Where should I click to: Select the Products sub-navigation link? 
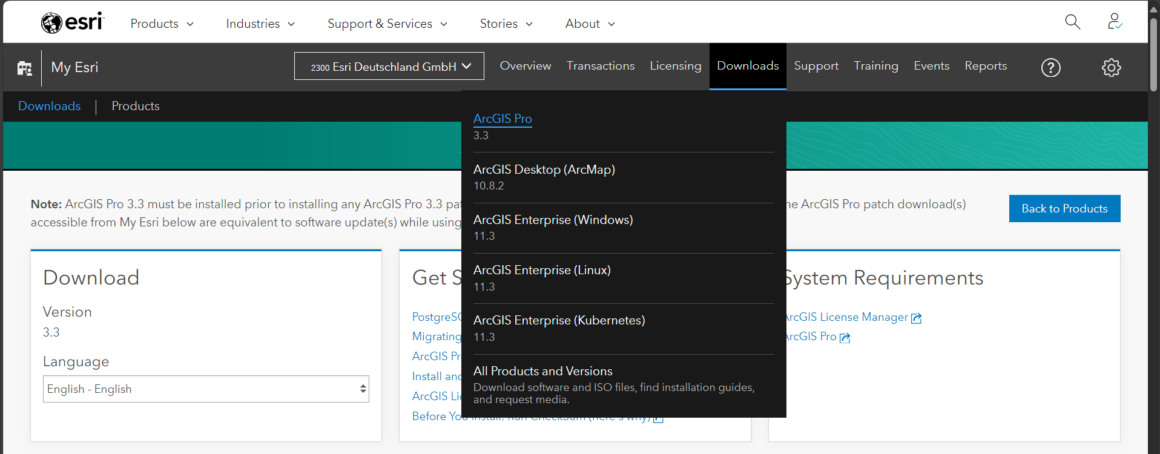135,106
